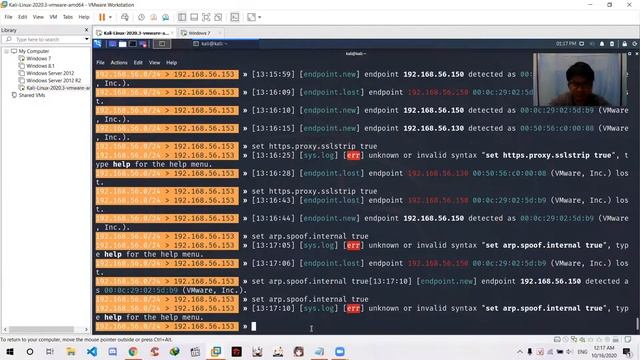The width and height of the screenshot is (640, 360).
Task: Open Task View on taskbar
Action: 50,351
